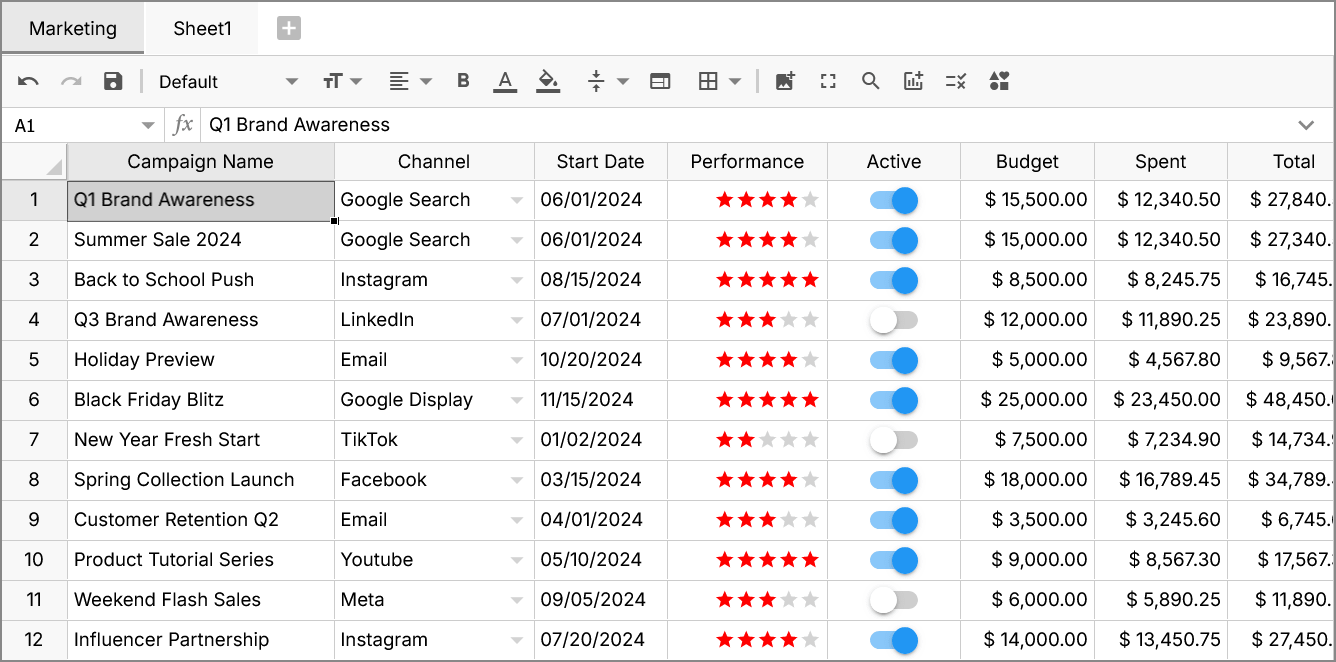Open channel dropdown for Q1 Brand Awareness
Image resolution: width=1336 pixels, height=662 pixels.
coord(516,200)
